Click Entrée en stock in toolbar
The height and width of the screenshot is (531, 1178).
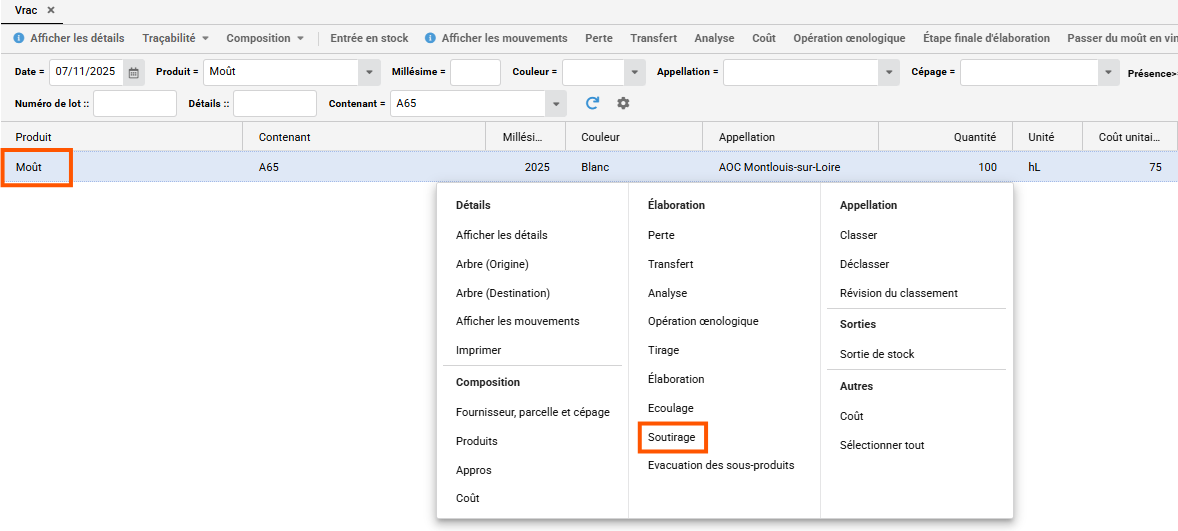370,38
